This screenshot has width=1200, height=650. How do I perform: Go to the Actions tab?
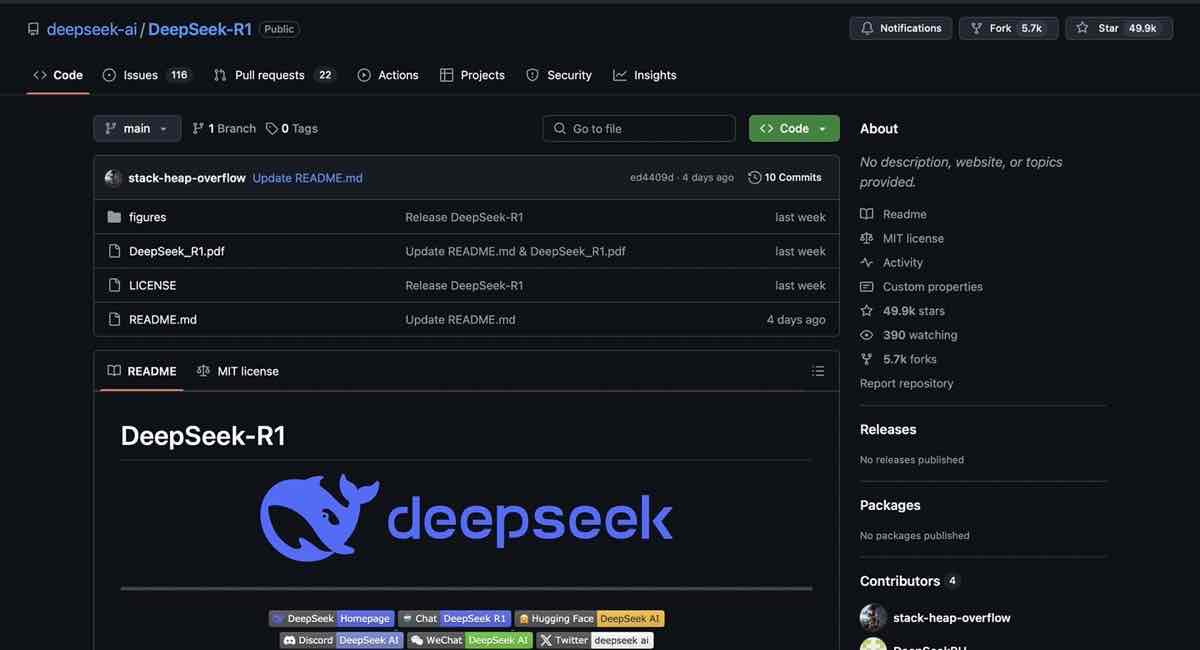click(388, 75)
